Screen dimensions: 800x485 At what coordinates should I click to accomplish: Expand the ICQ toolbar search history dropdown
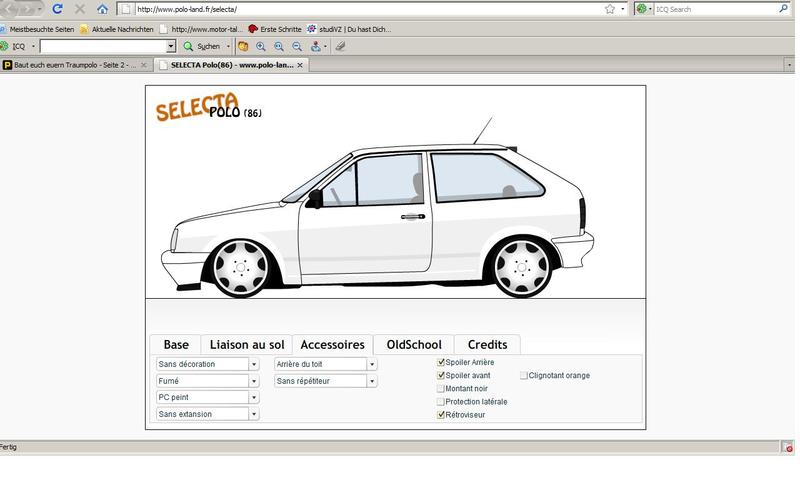tap(171, 46)
